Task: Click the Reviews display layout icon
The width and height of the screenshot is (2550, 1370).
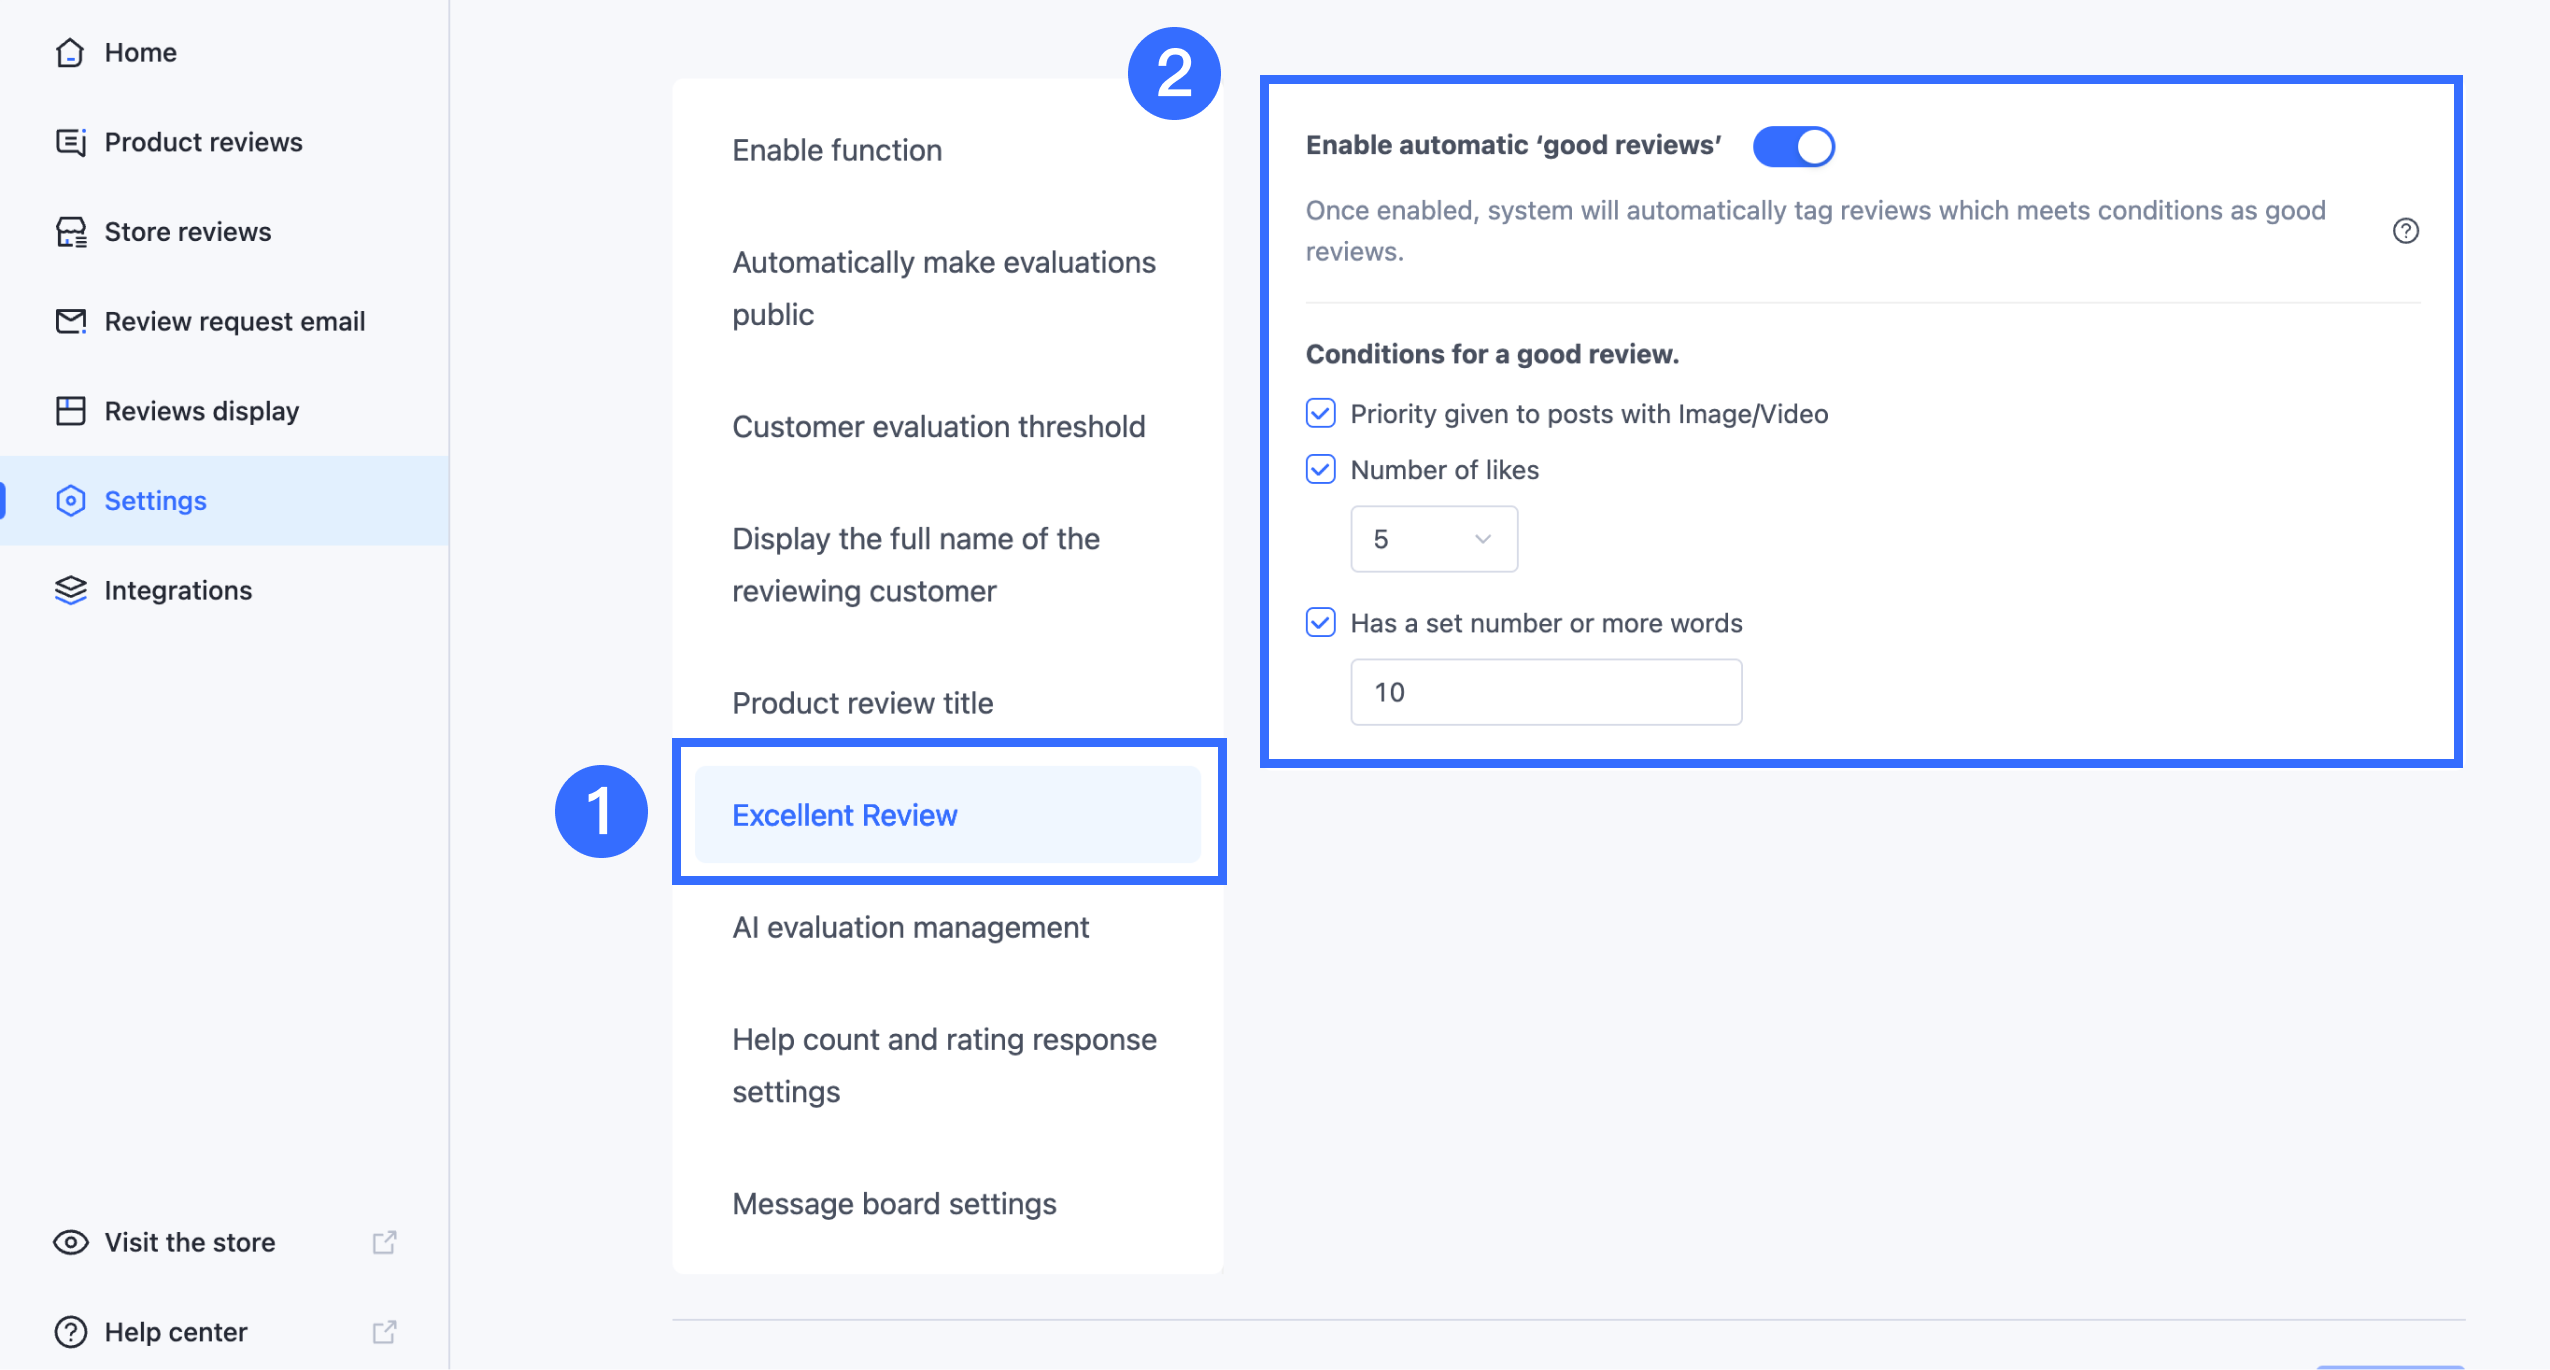Action: [x=70, y=411]
